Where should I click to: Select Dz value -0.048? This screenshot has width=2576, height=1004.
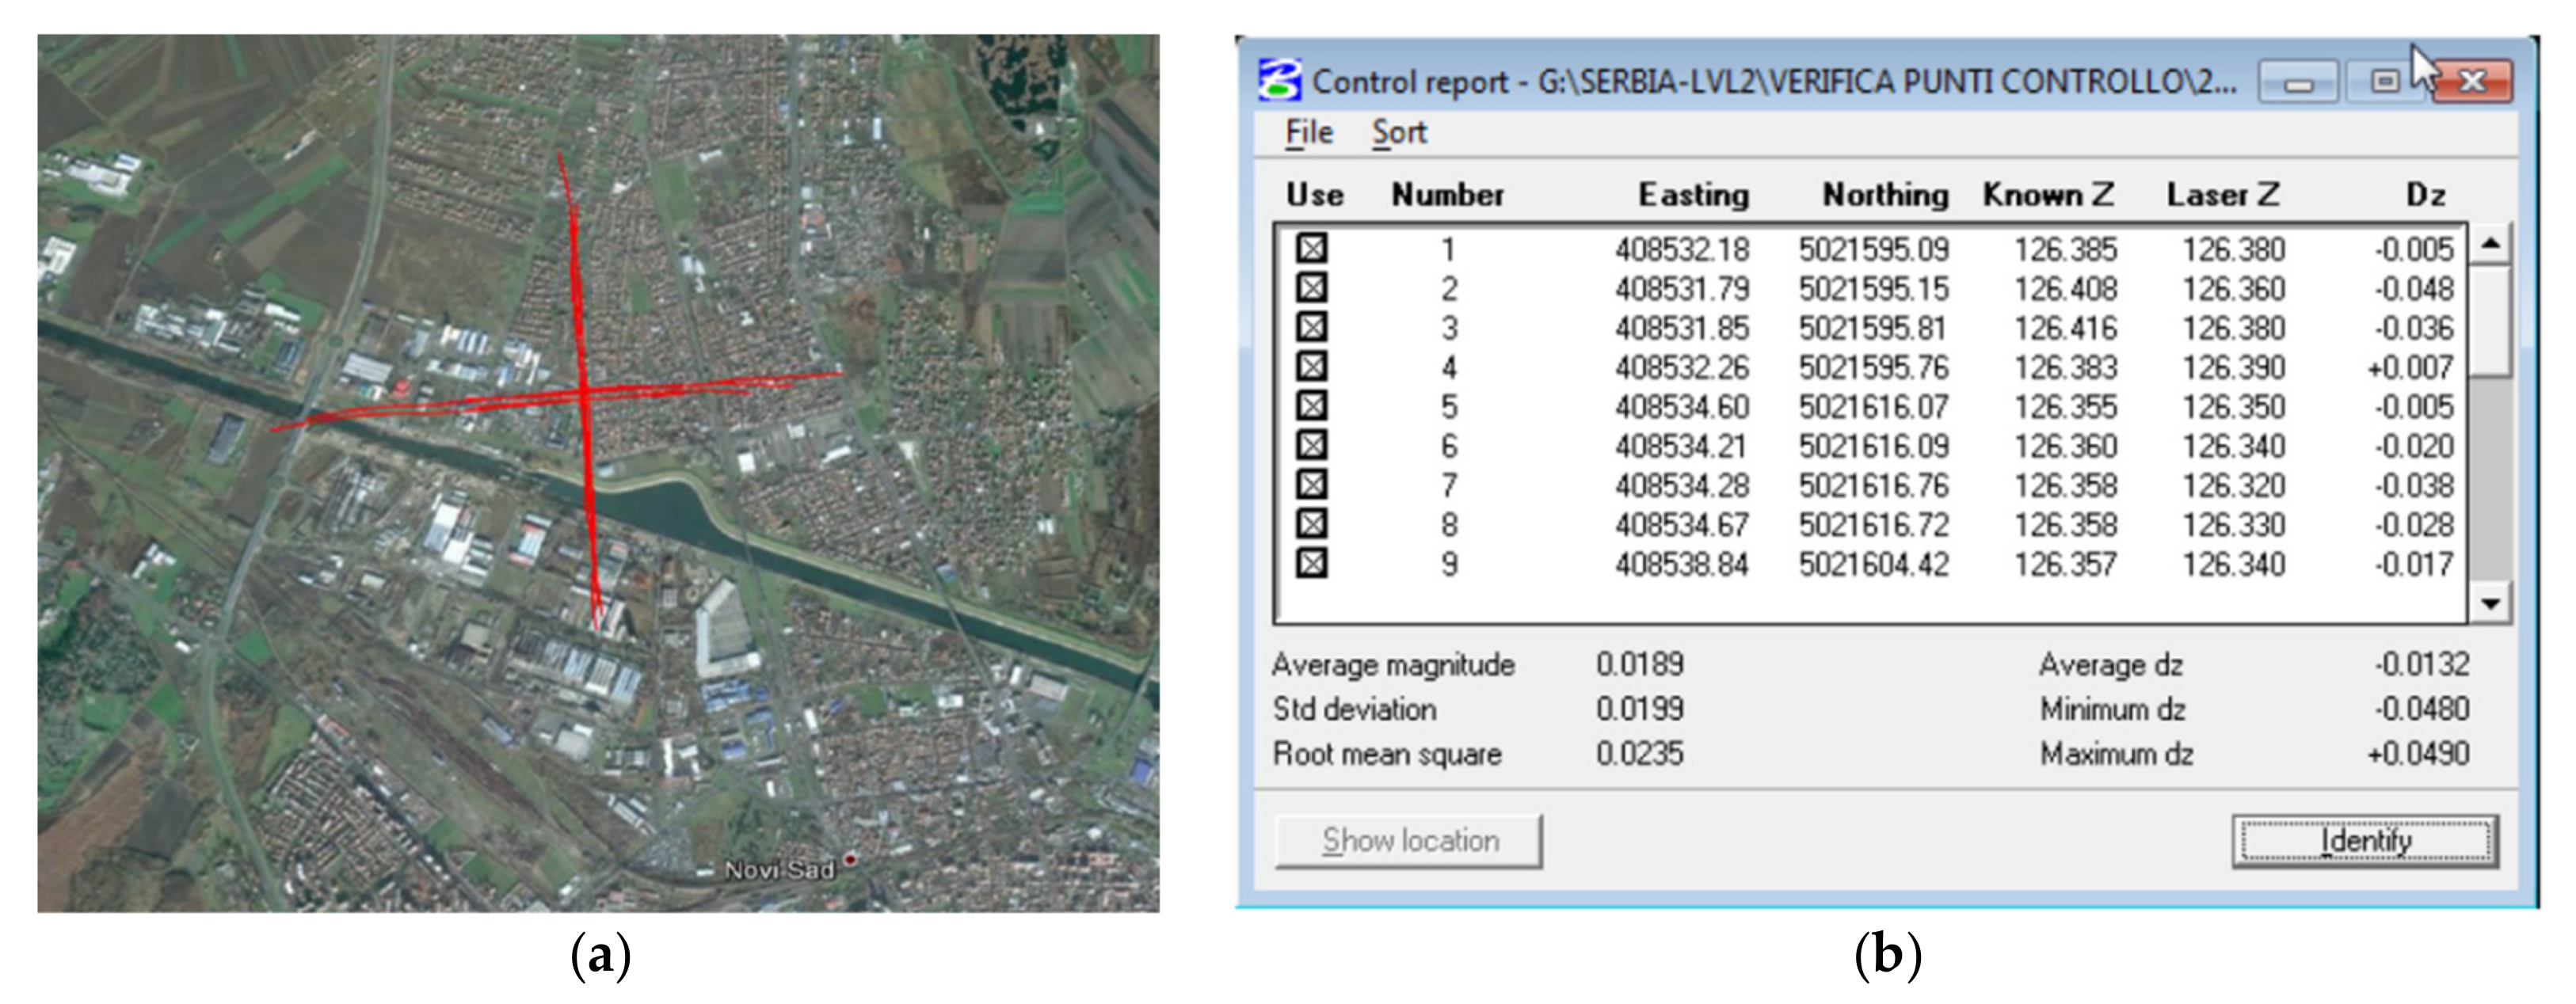2414,289
